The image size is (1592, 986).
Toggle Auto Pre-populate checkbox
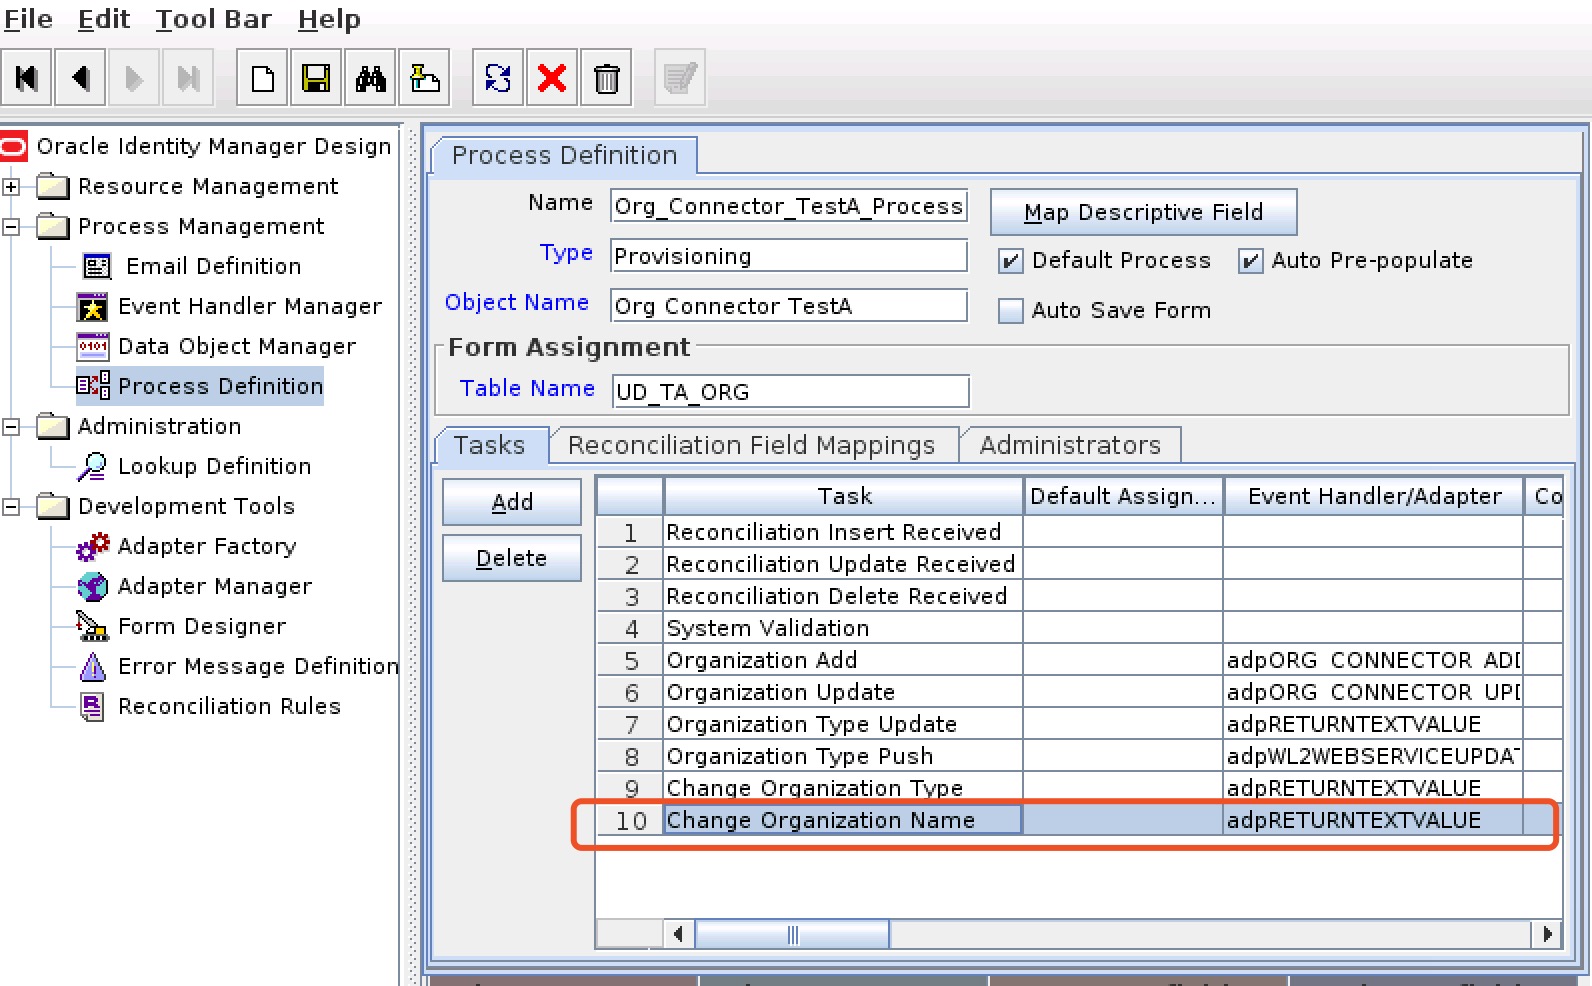[1250, 261]
